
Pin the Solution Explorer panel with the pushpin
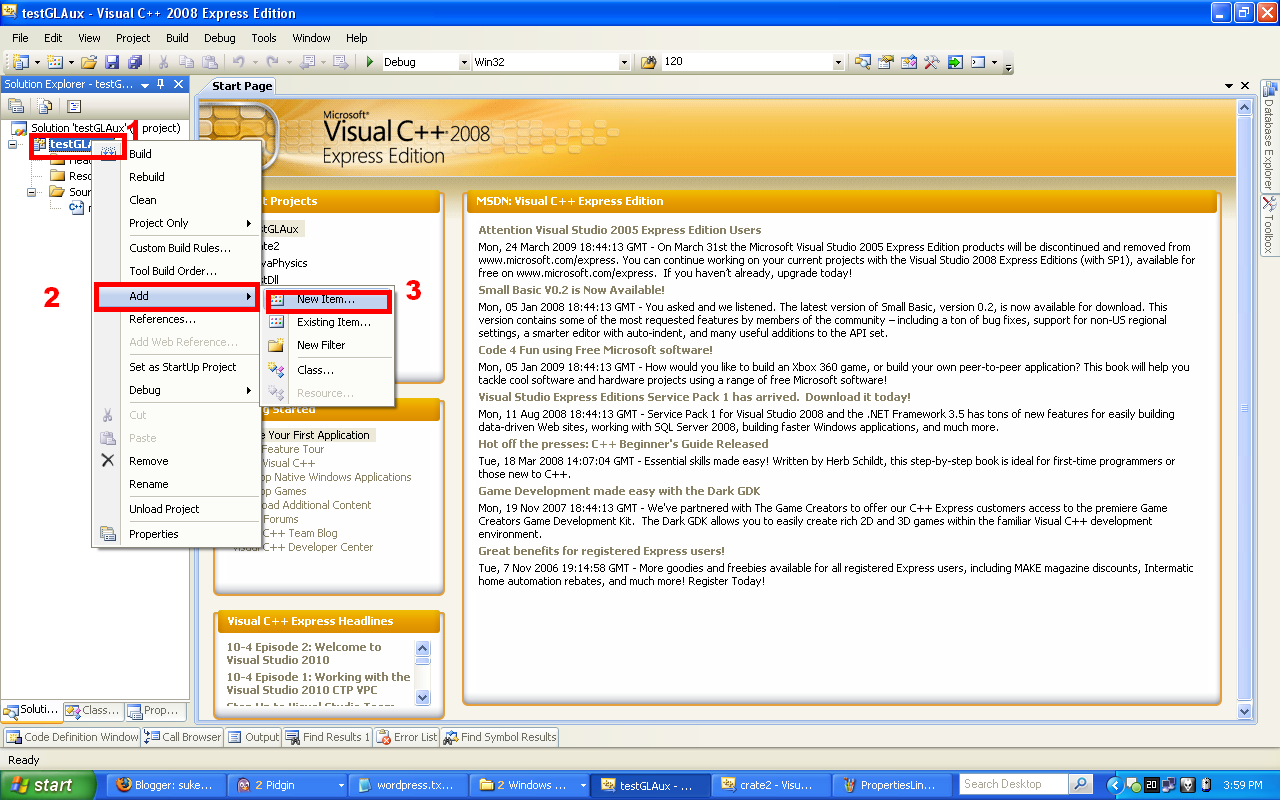[x=161, y=85]
